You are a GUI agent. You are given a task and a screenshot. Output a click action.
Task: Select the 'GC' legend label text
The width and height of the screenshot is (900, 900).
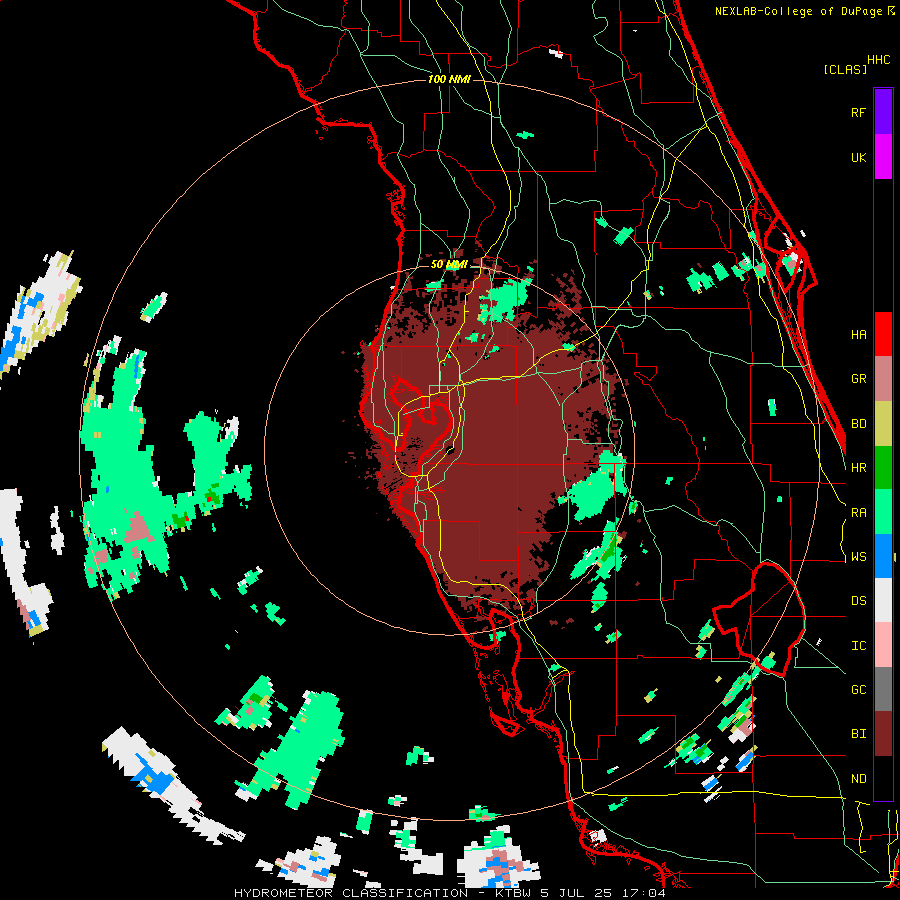coord(858,690)
